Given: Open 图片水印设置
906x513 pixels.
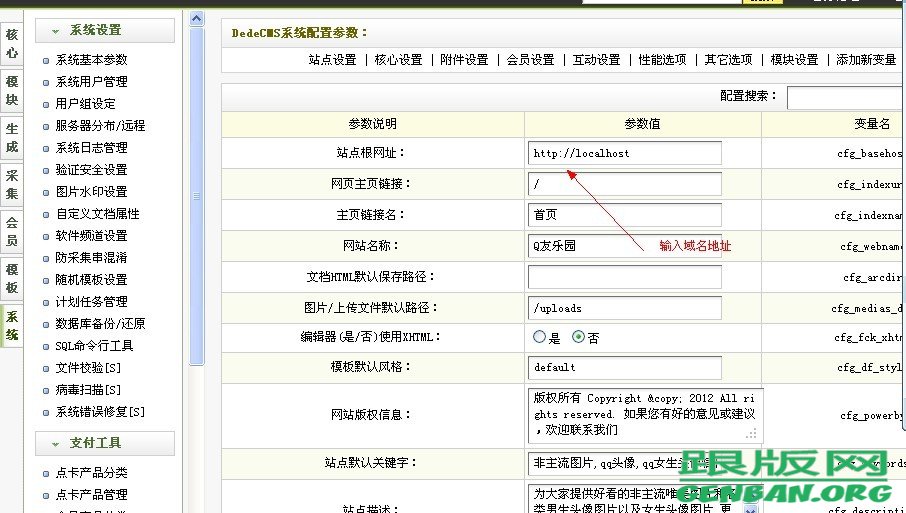Looking at the screenshot, I should [x=91, y=192].
